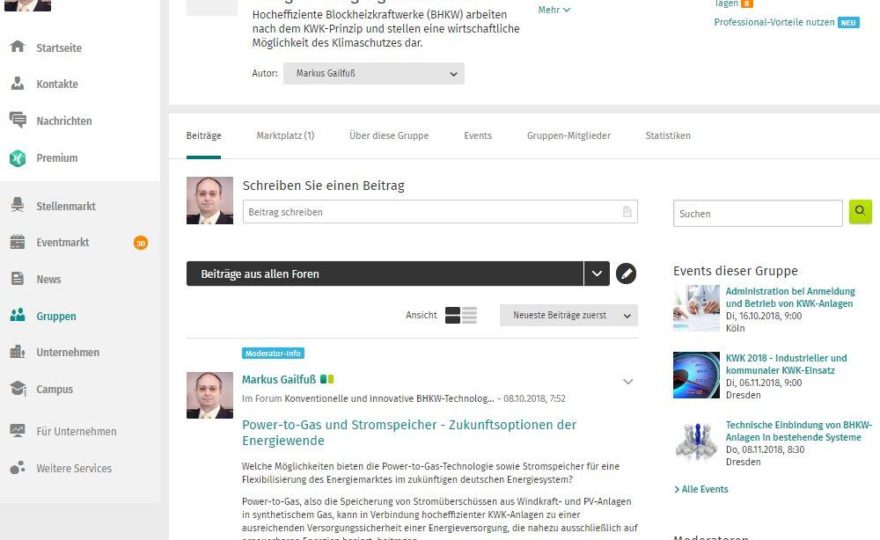
Task: Open the Power-to-Gas und Stromspeicher post title
Action: click(x=409, y=432)
